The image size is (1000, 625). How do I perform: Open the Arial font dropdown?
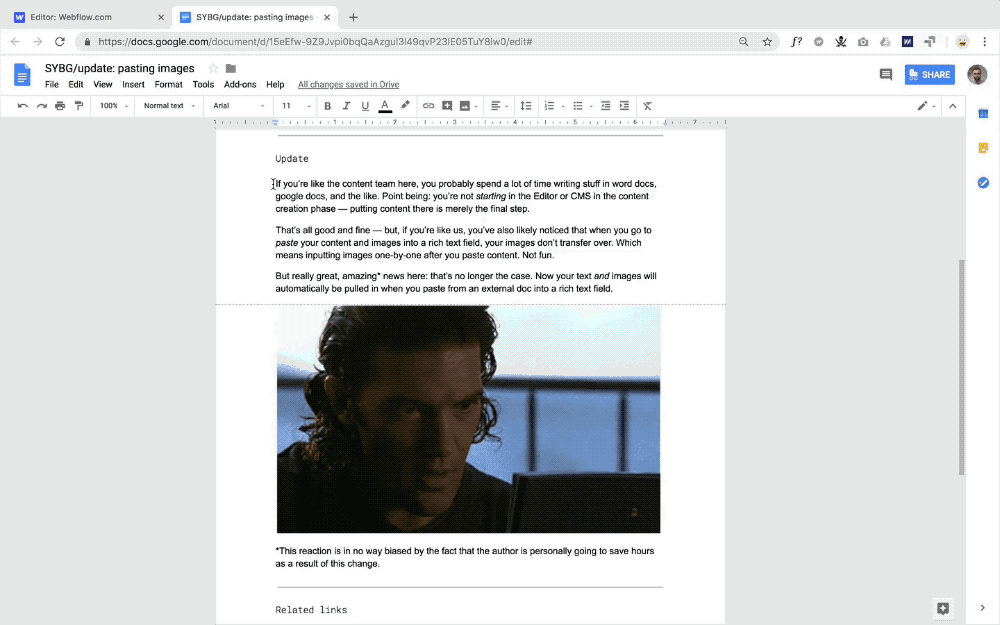(x=239, y=106)
